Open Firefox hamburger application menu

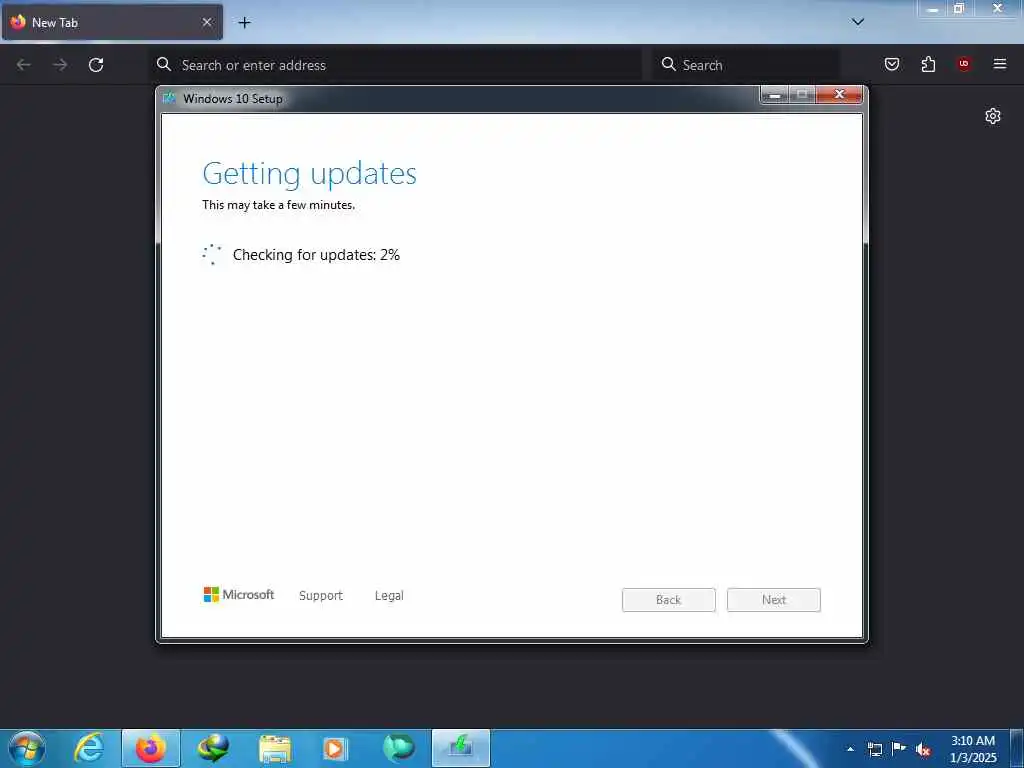(x=1000, y=63)
